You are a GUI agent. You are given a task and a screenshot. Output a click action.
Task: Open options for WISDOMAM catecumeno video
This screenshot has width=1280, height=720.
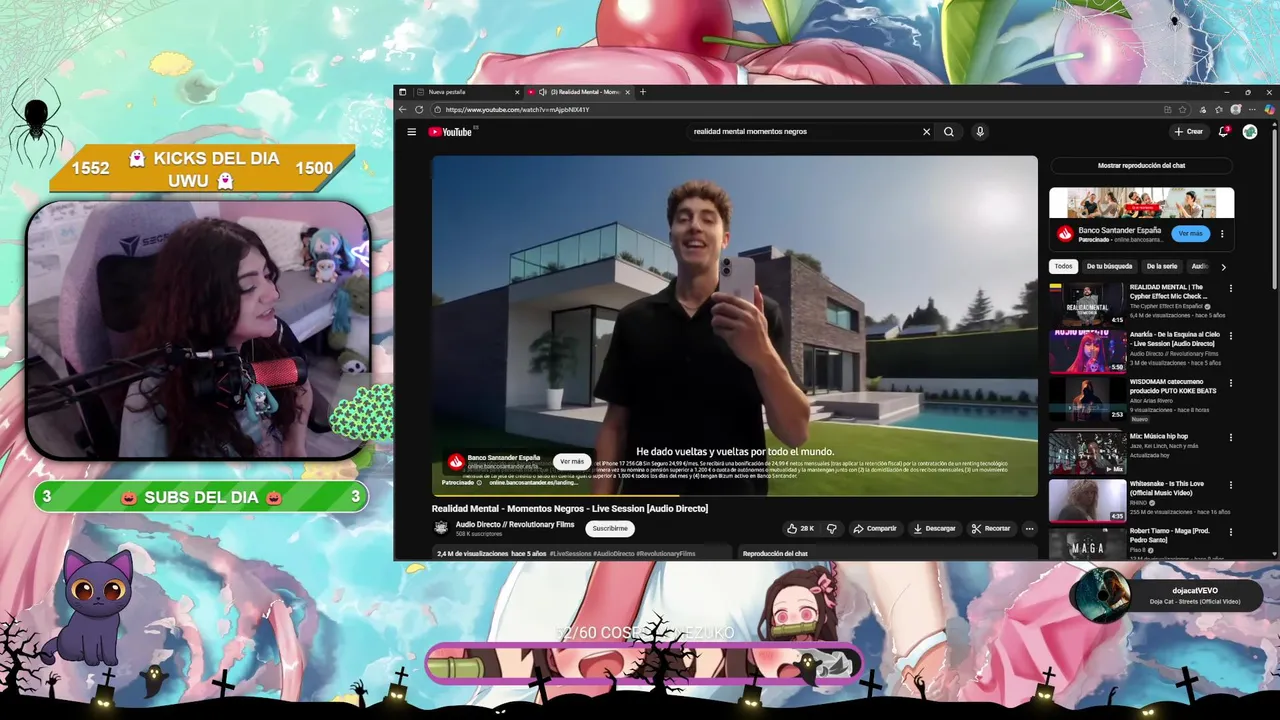click(x=1231, y=384)
